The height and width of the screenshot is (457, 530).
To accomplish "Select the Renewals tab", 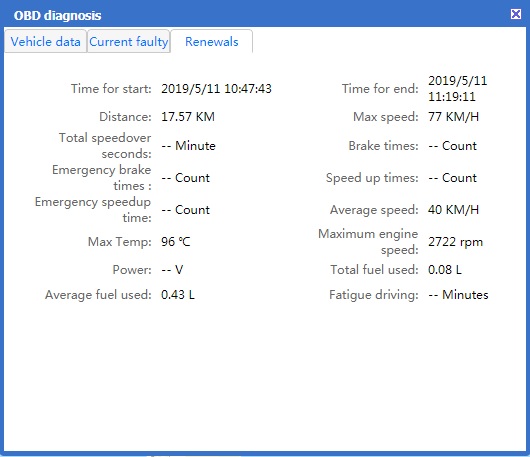I will pyautogui.click(x=212, y=42).
